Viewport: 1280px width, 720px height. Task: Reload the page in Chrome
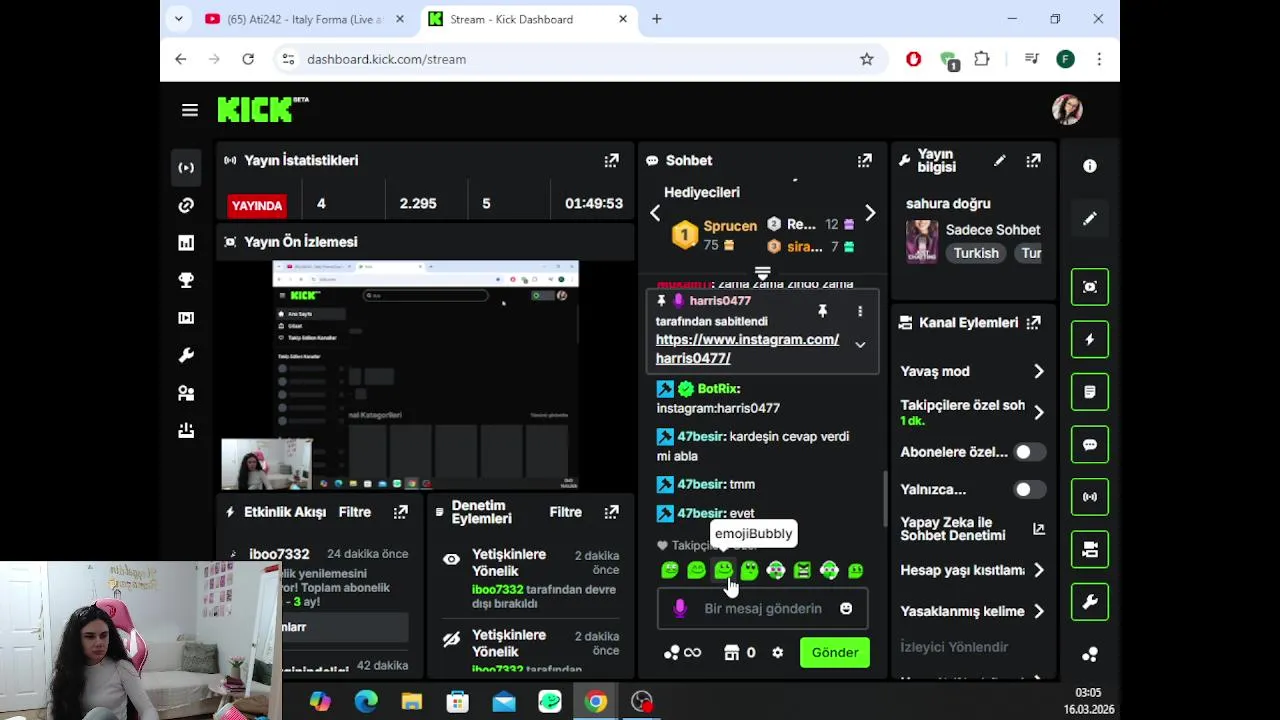click(248, 59)
